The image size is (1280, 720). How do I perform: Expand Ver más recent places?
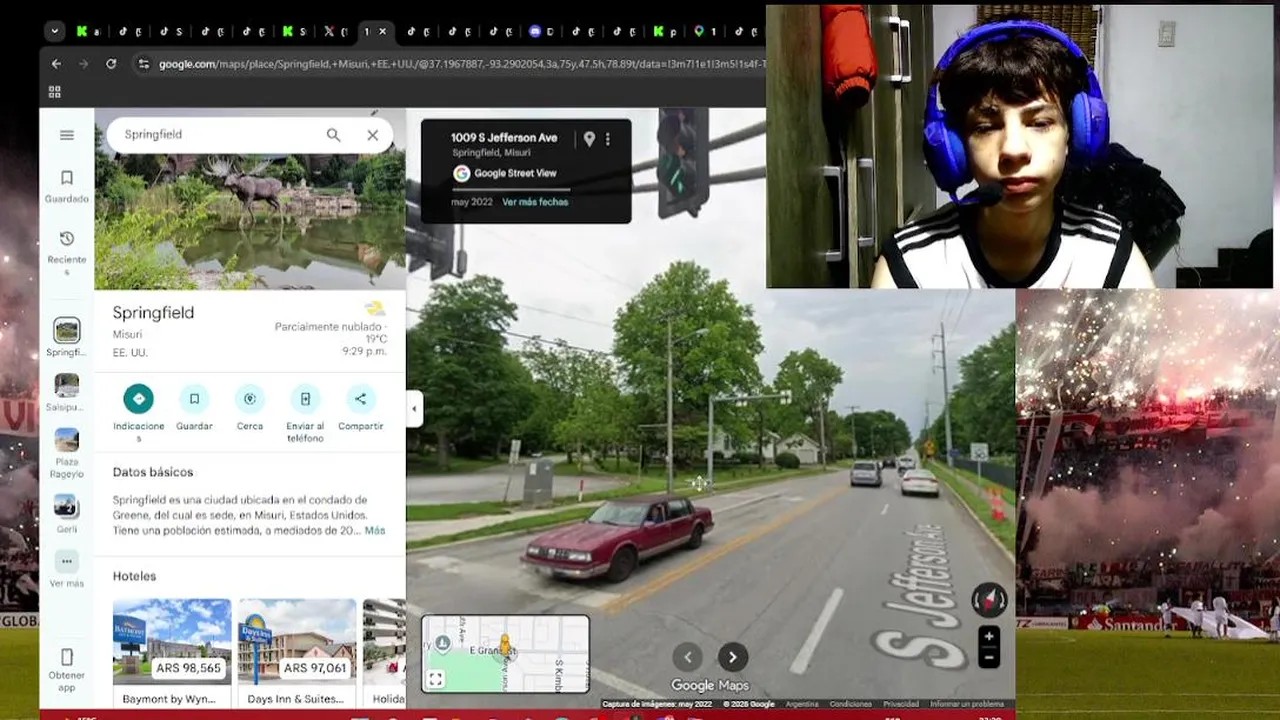click(67, 569)
